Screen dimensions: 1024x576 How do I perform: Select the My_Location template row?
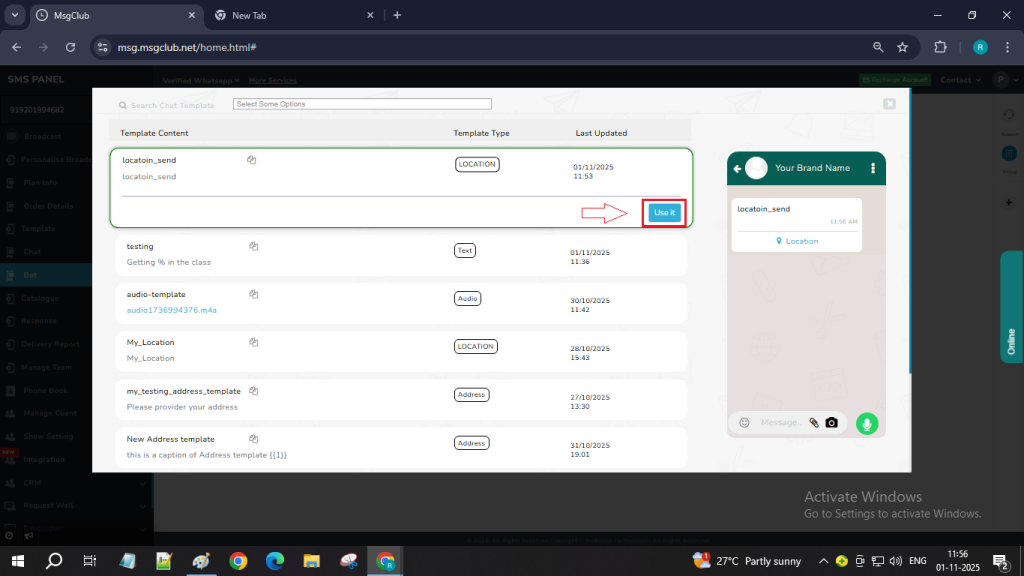pos(400,350)
